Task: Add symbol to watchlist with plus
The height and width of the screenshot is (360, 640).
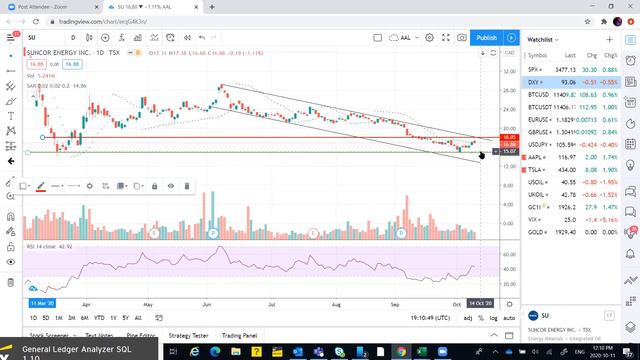Action: 609,40
